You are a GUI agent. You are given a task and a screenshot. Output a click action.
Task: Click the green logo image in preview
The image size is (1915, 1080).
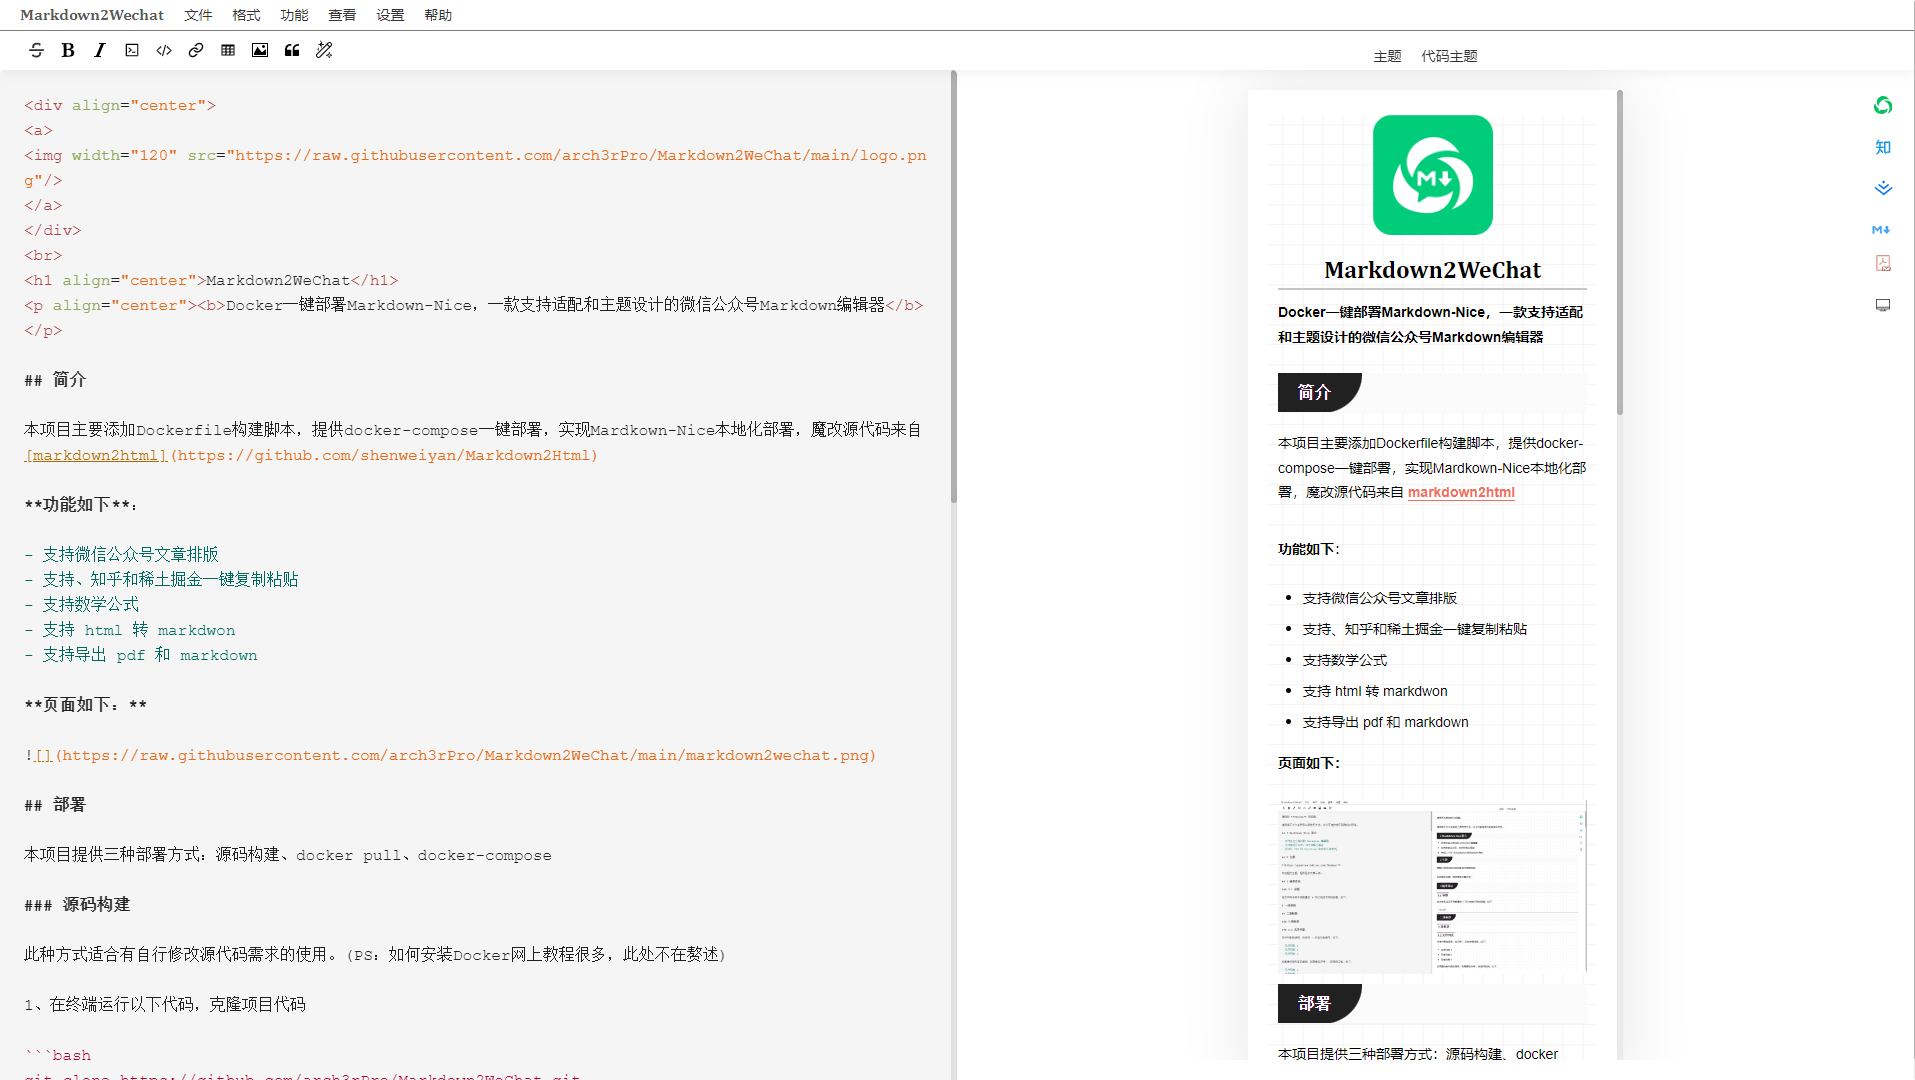click(x=1432, y=175)
